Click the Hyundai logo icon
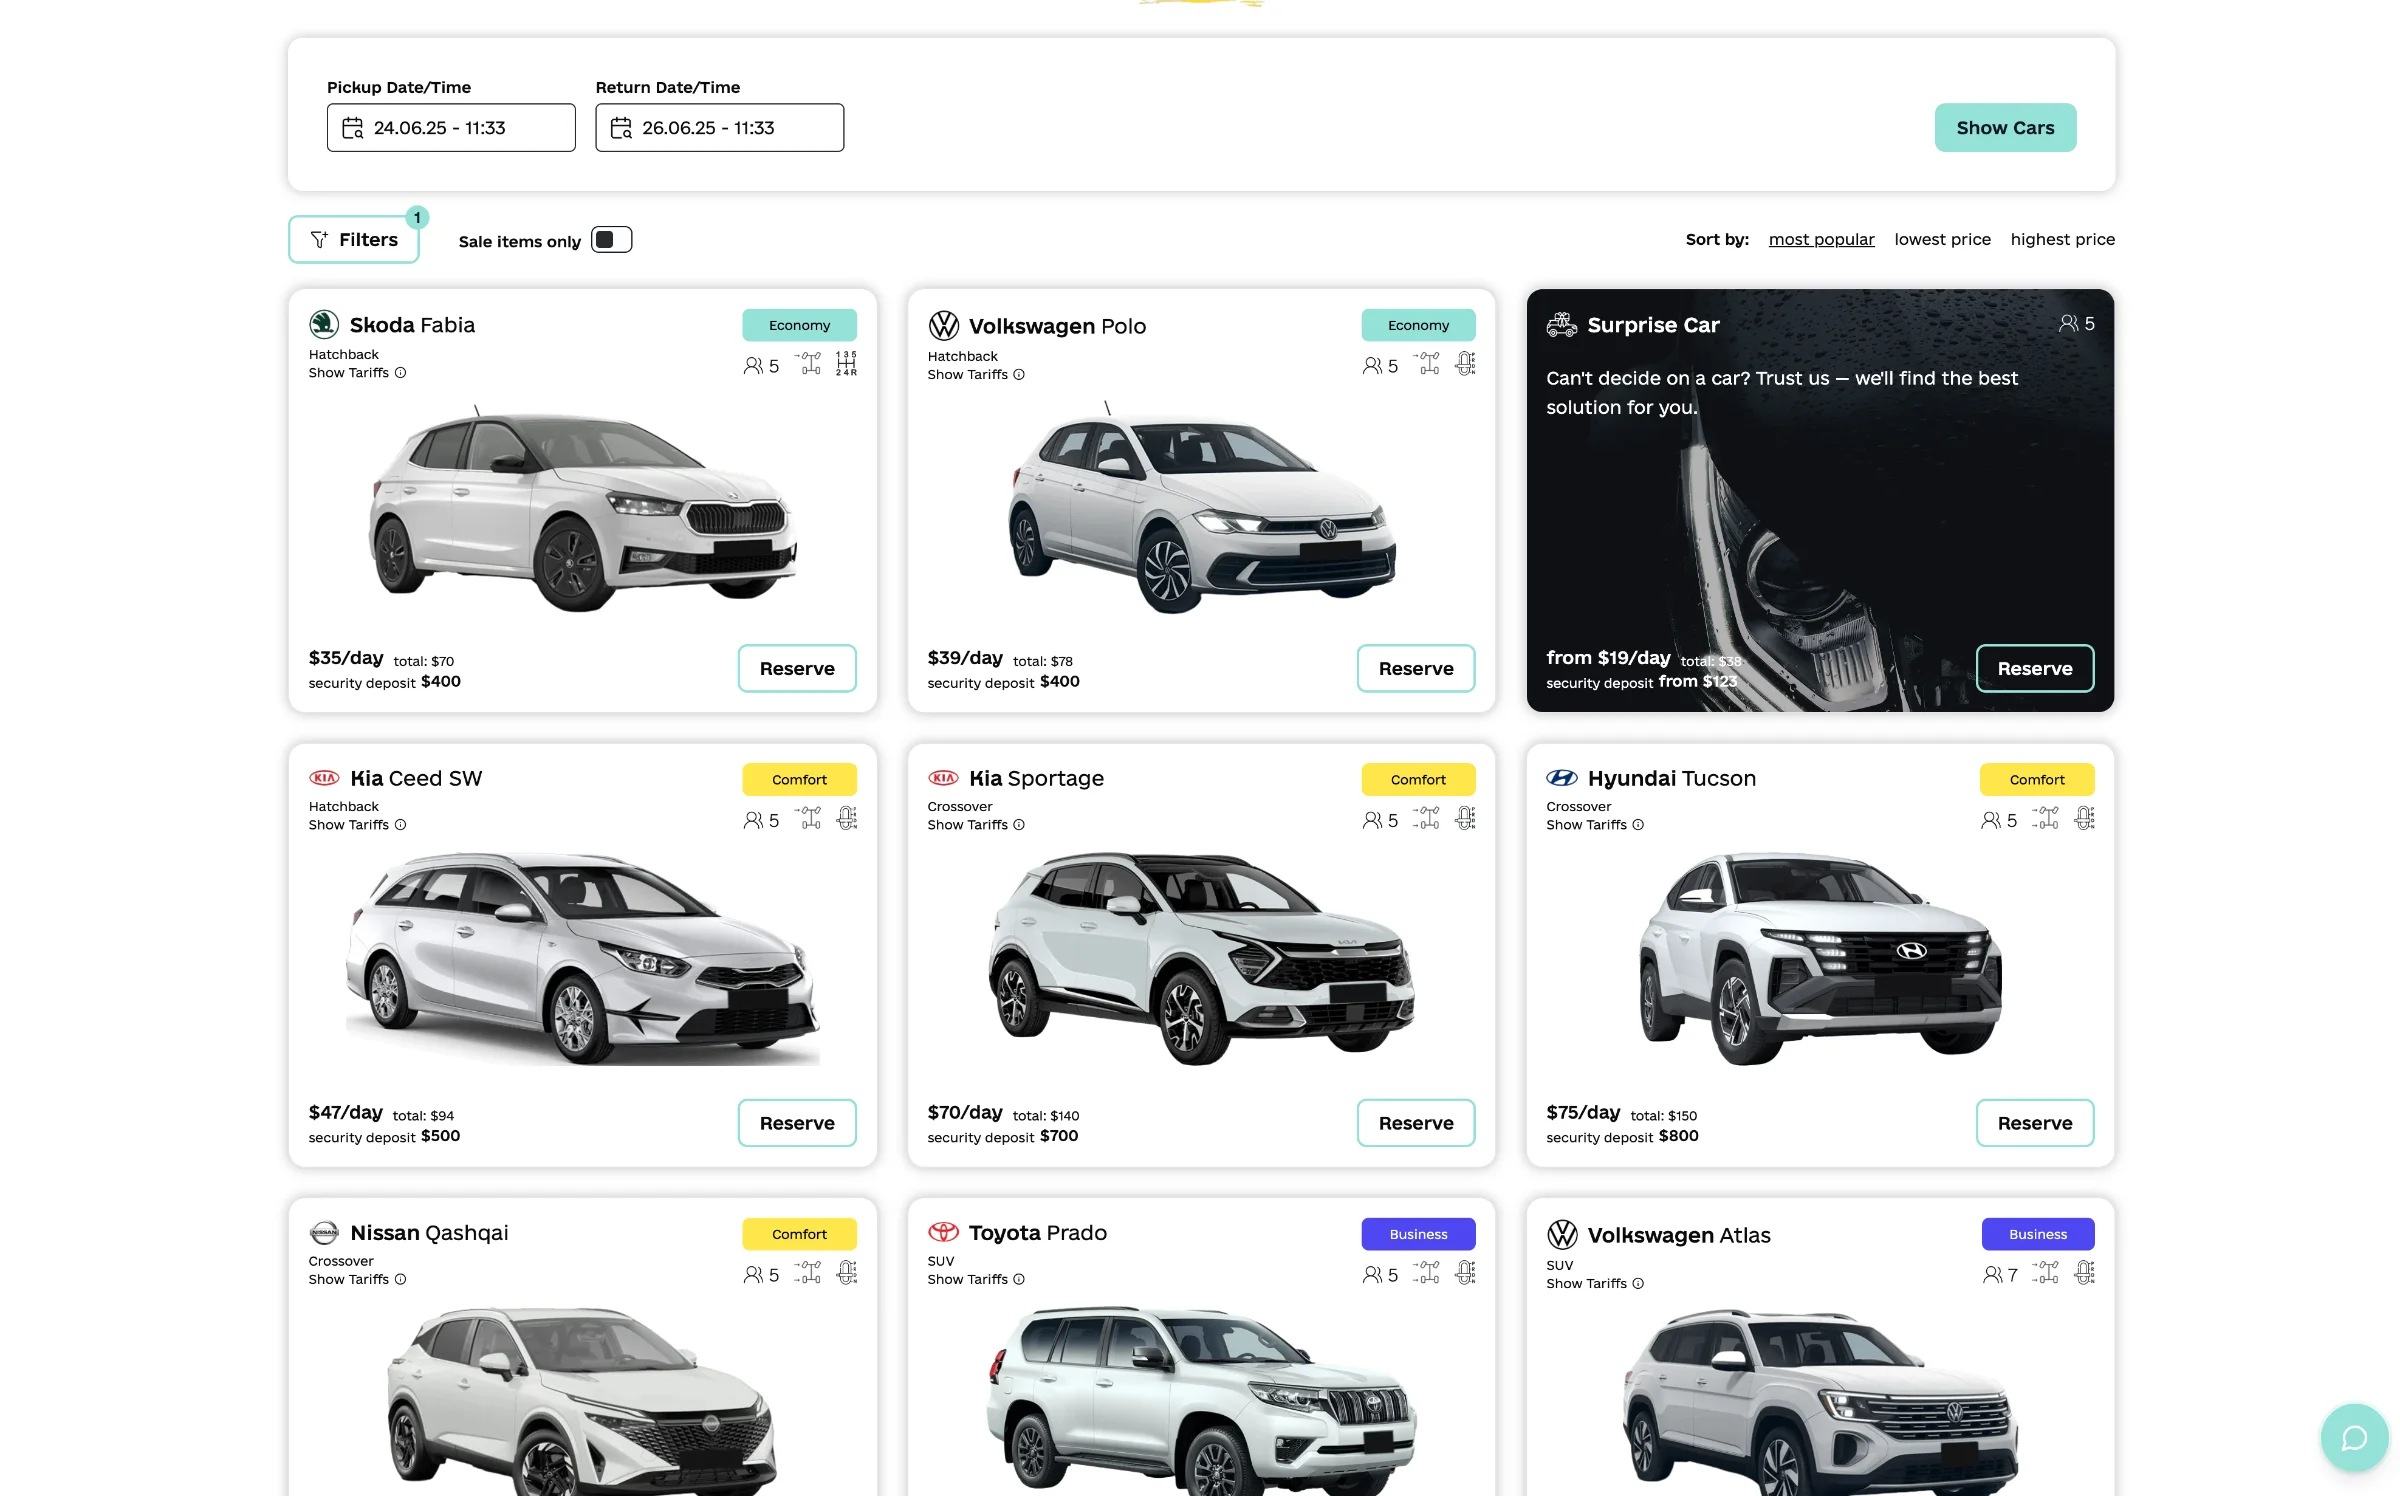The image size is (2400, 1496). point(1562,778)
